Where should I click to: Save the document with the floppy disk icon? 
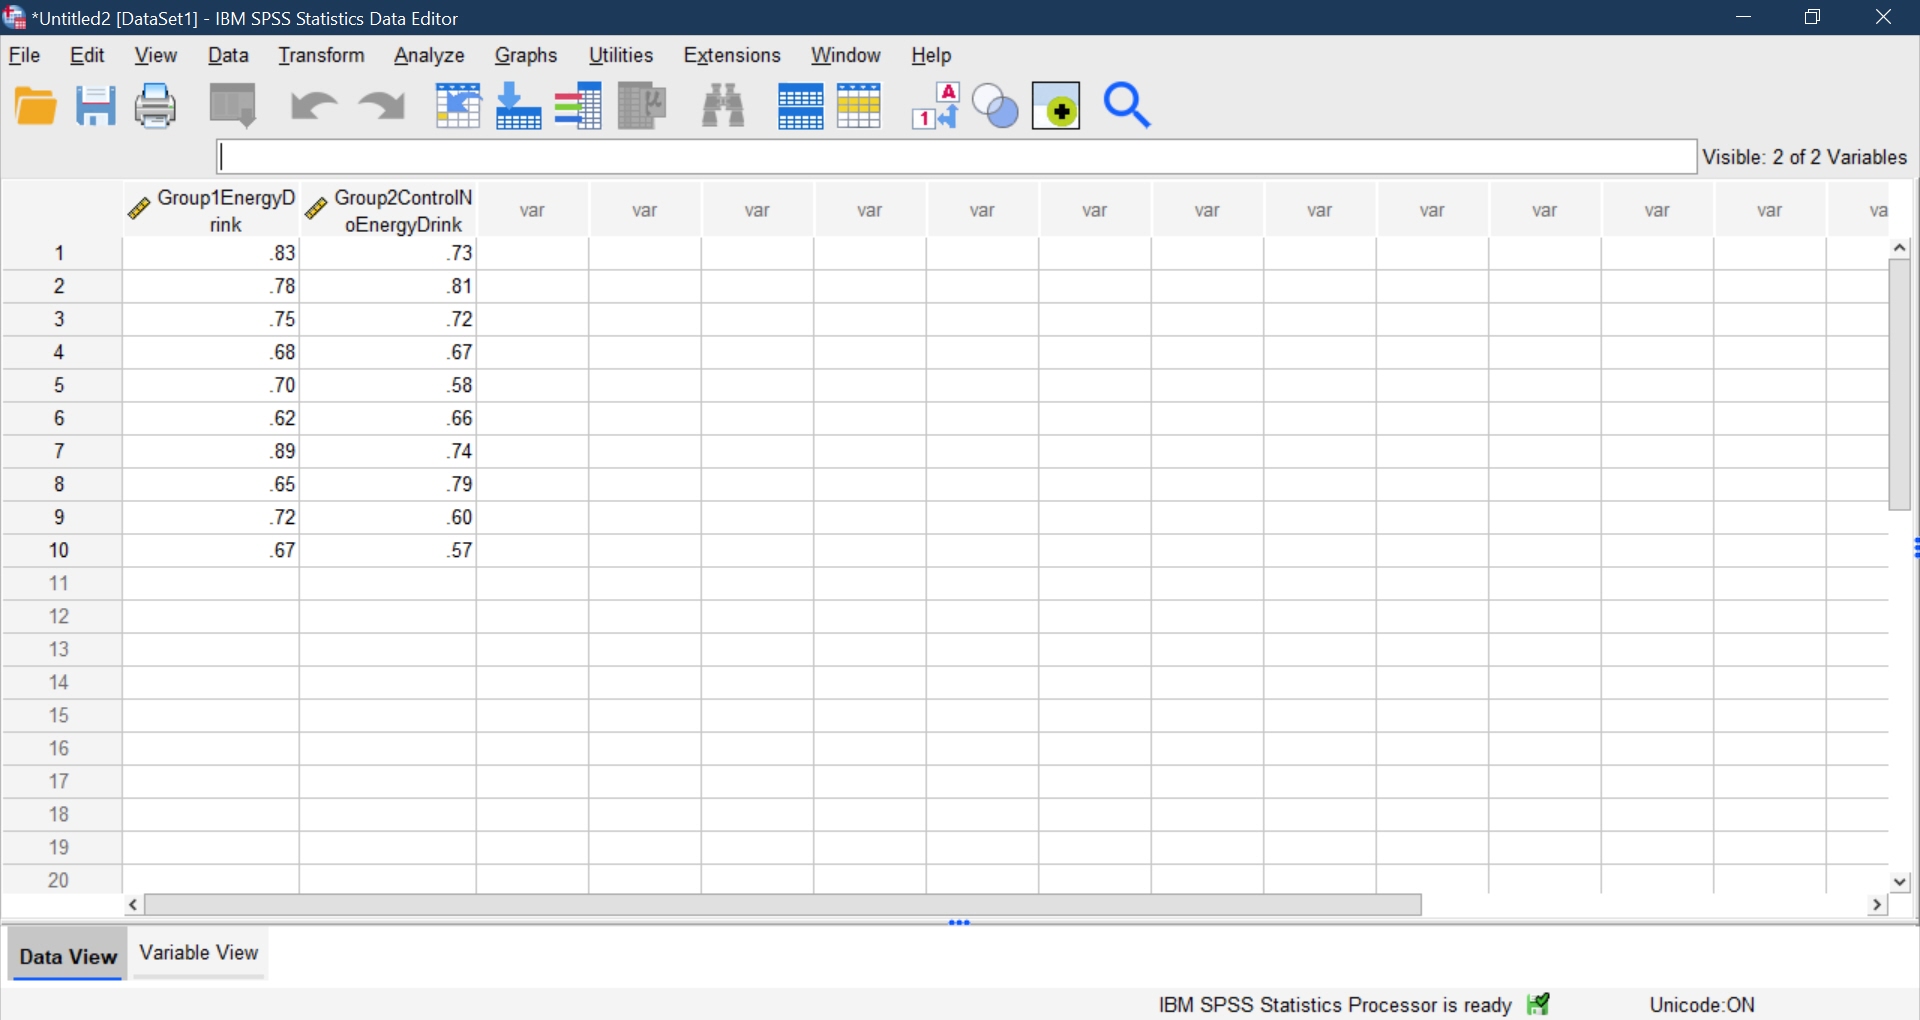point(96,106)
